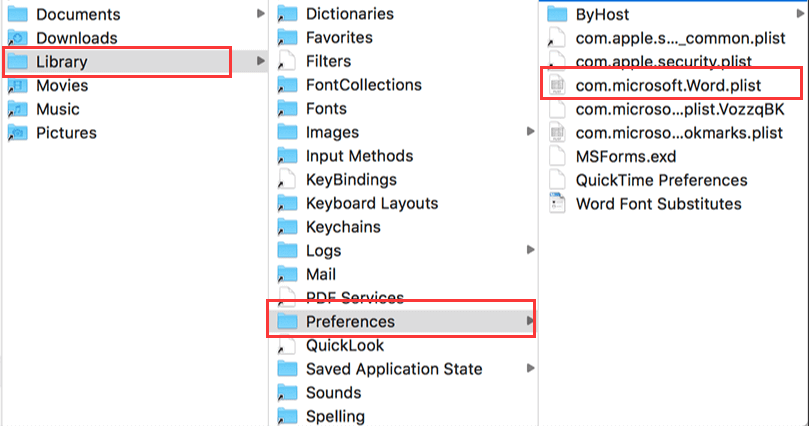Click the Pictures folder icon

(18, 133)
